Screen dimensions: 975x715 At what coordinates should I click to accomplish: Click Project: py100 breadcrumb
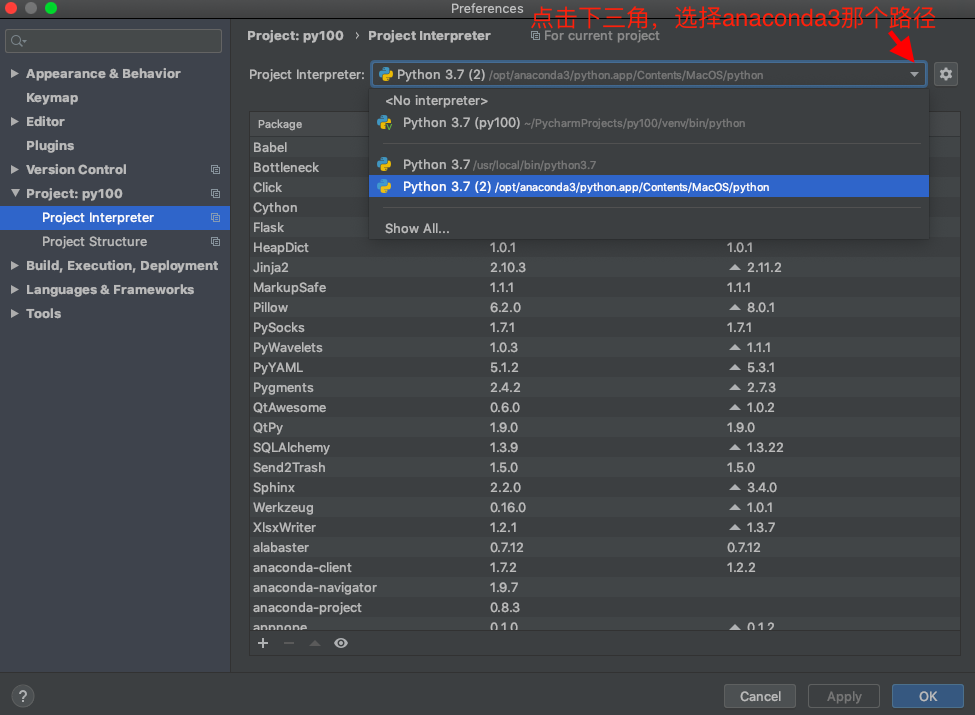295,35
